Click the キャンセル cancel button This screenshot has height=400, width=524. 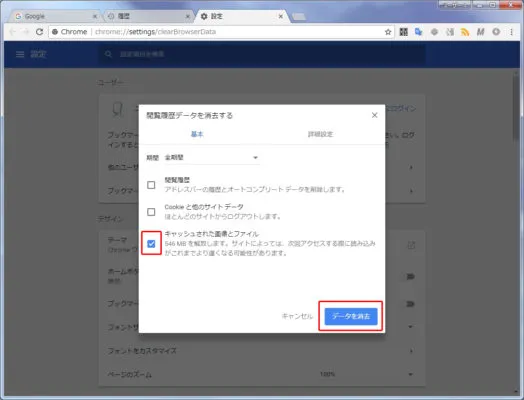point(297,316)
